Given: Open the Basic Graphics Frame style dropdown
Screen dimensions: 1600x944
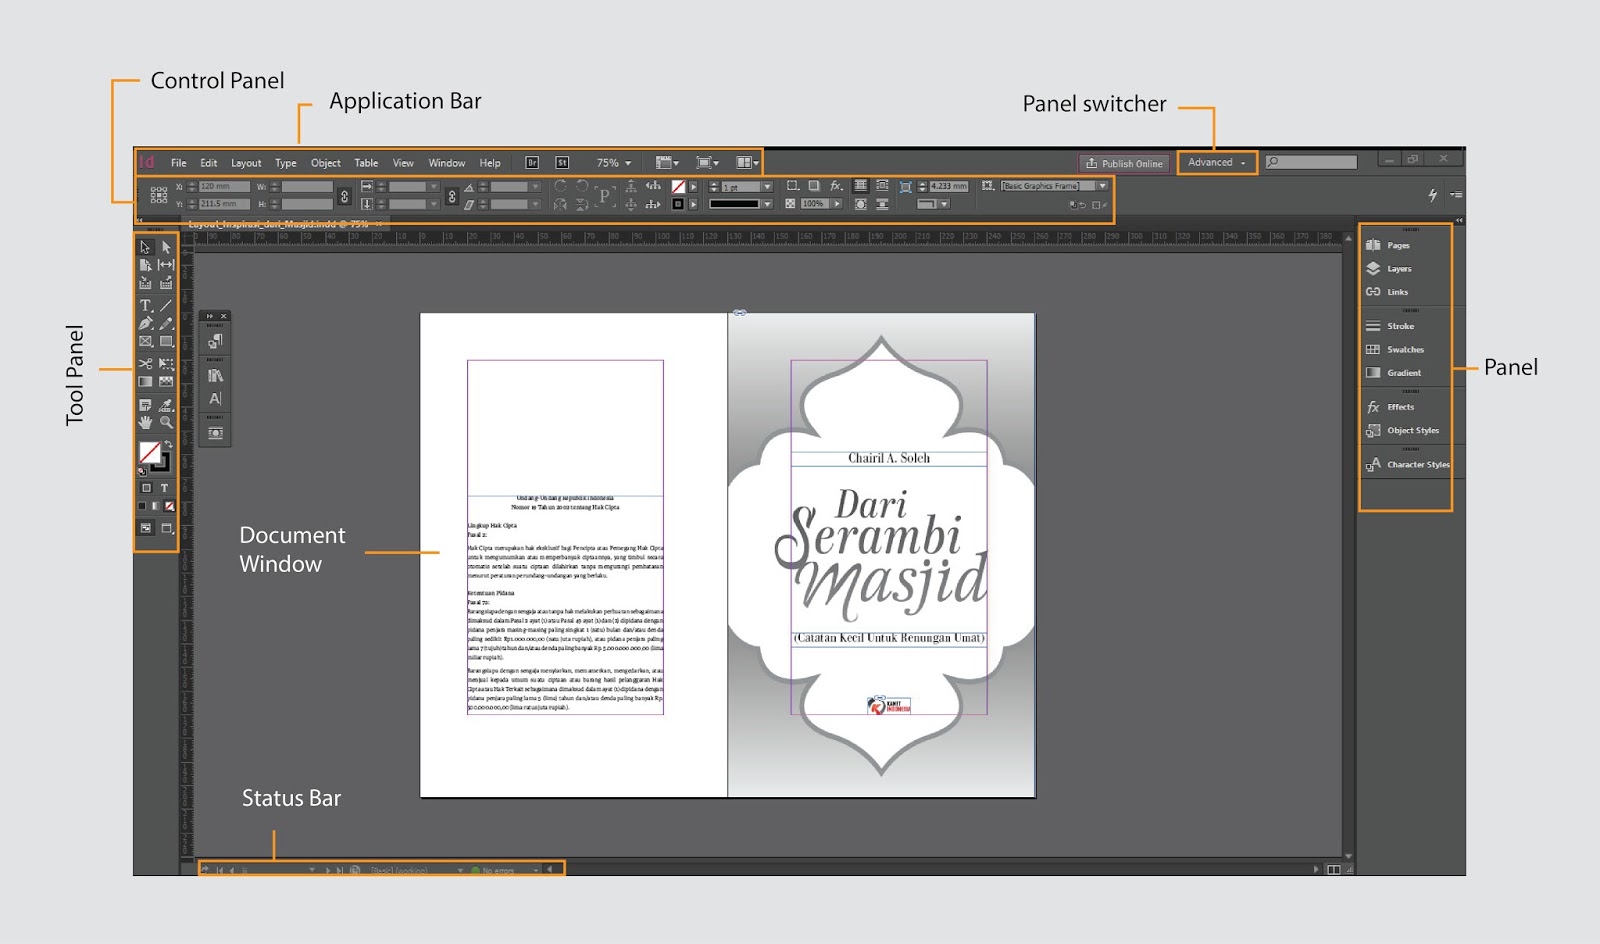Looking at the screenshot, I should (1103, 186).
